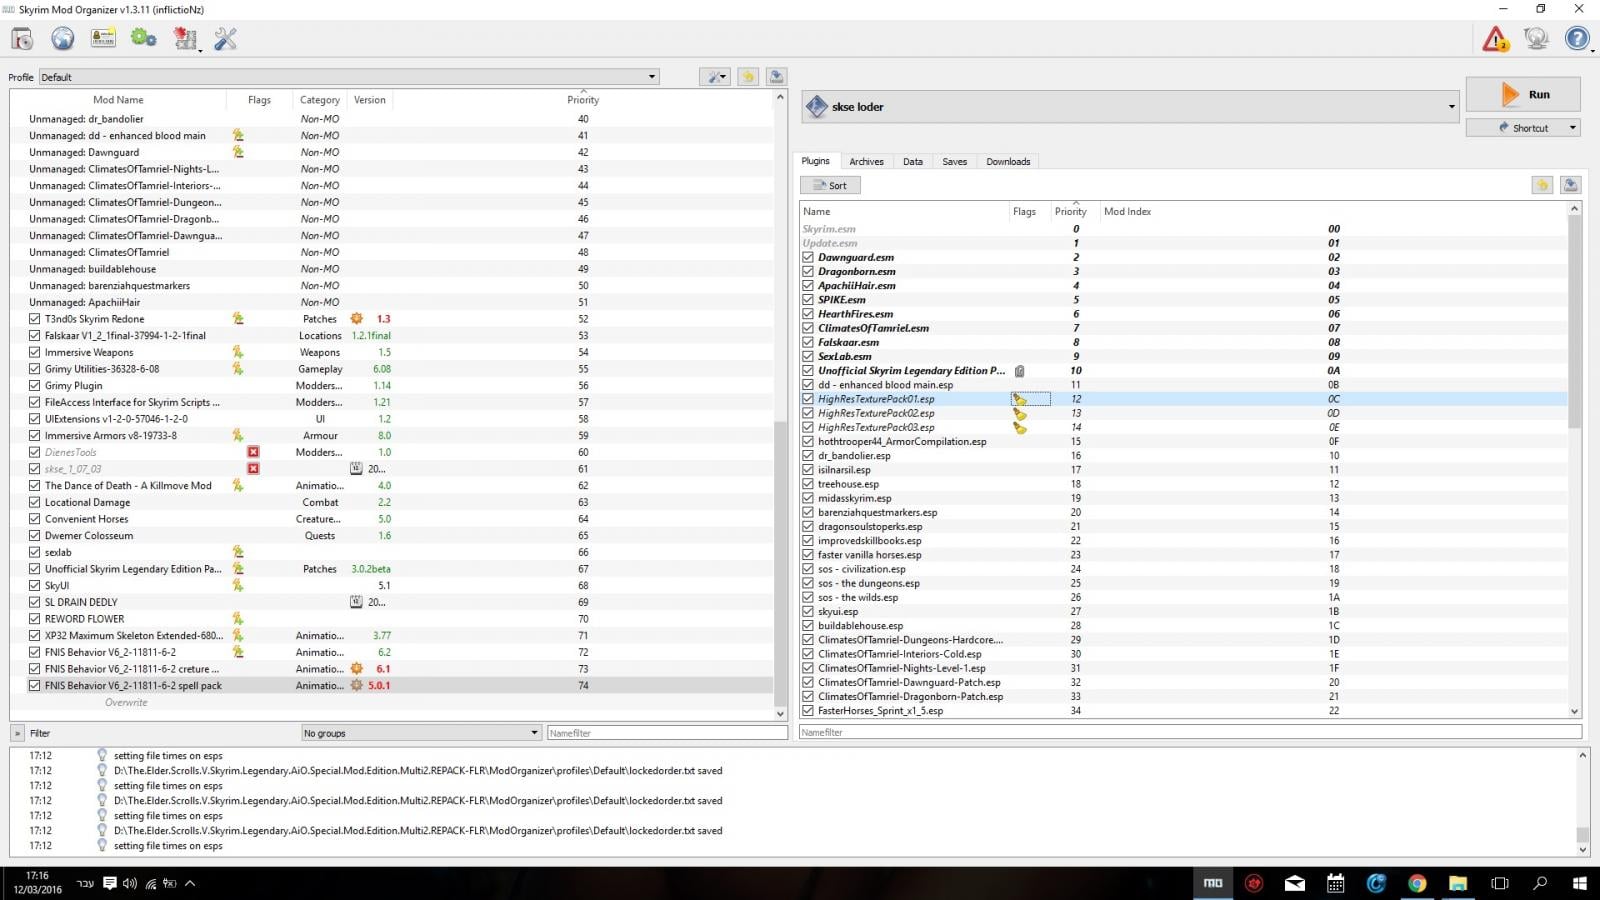
Task: Click the Tools puzzle-piece icon
Action: click(185, 39)
